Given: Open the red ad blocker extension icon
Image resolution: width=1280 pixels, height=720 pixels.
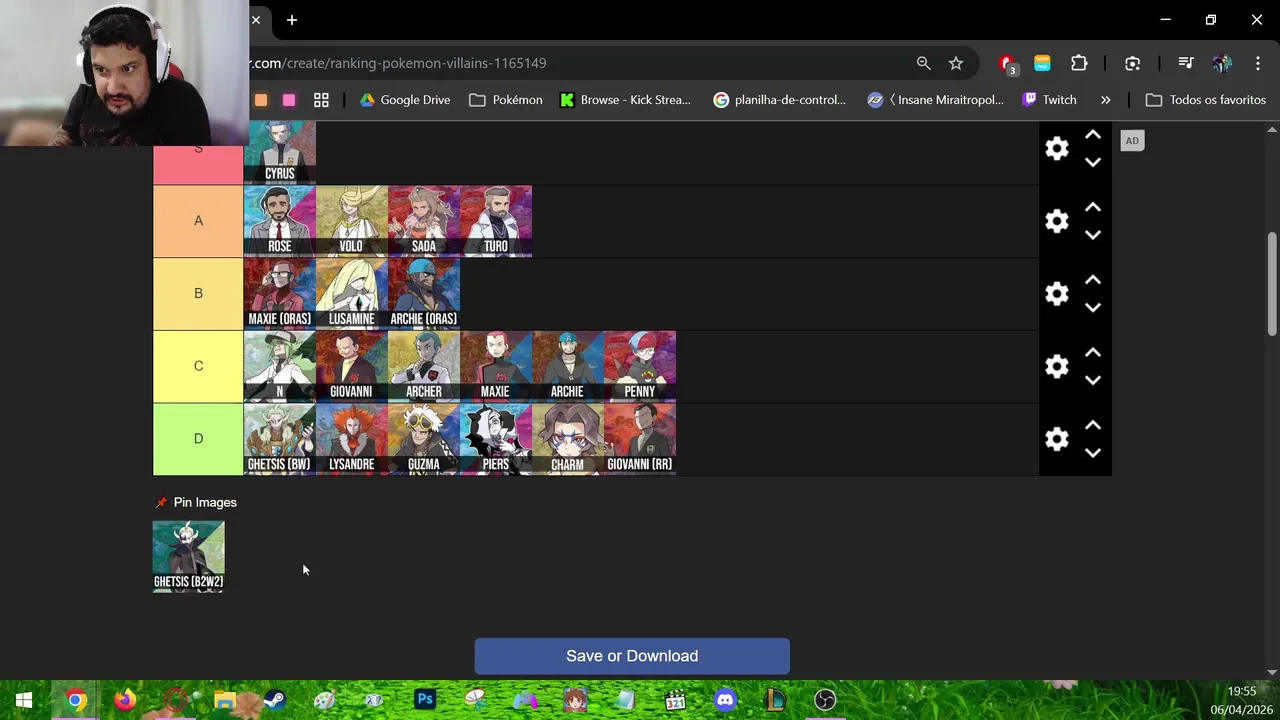Looking at the screenshot, I should 1008,64.
